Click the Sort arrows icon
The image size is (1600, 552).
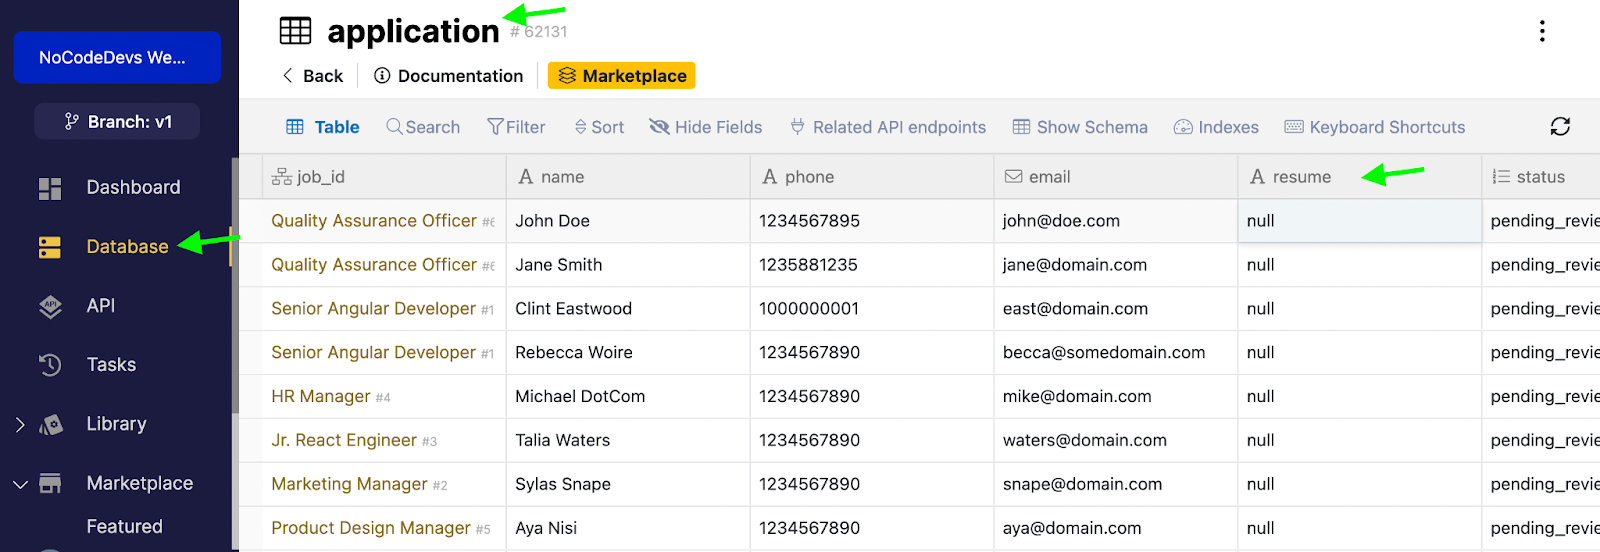pos(580,127)
